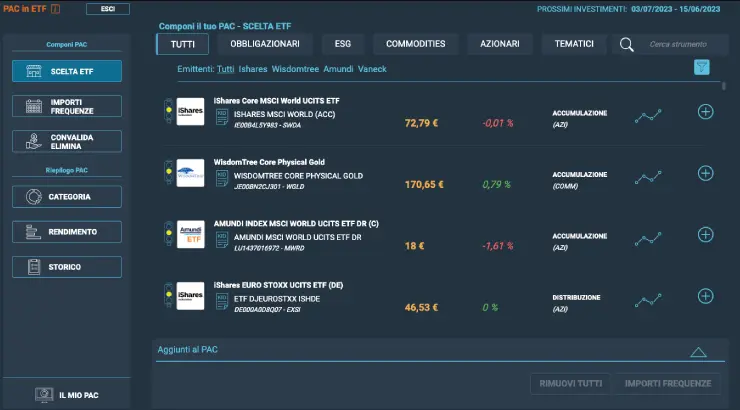Image resolution: width=740 pixels, height=410 pixels.
Task: Switch to AZIONARI tab
Action: tap(500, 44)
